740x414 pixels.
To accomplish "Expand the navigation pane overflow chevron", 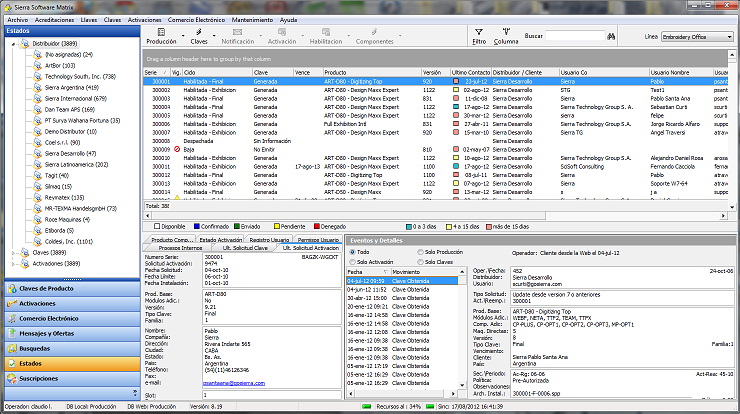I will [135, 393].
